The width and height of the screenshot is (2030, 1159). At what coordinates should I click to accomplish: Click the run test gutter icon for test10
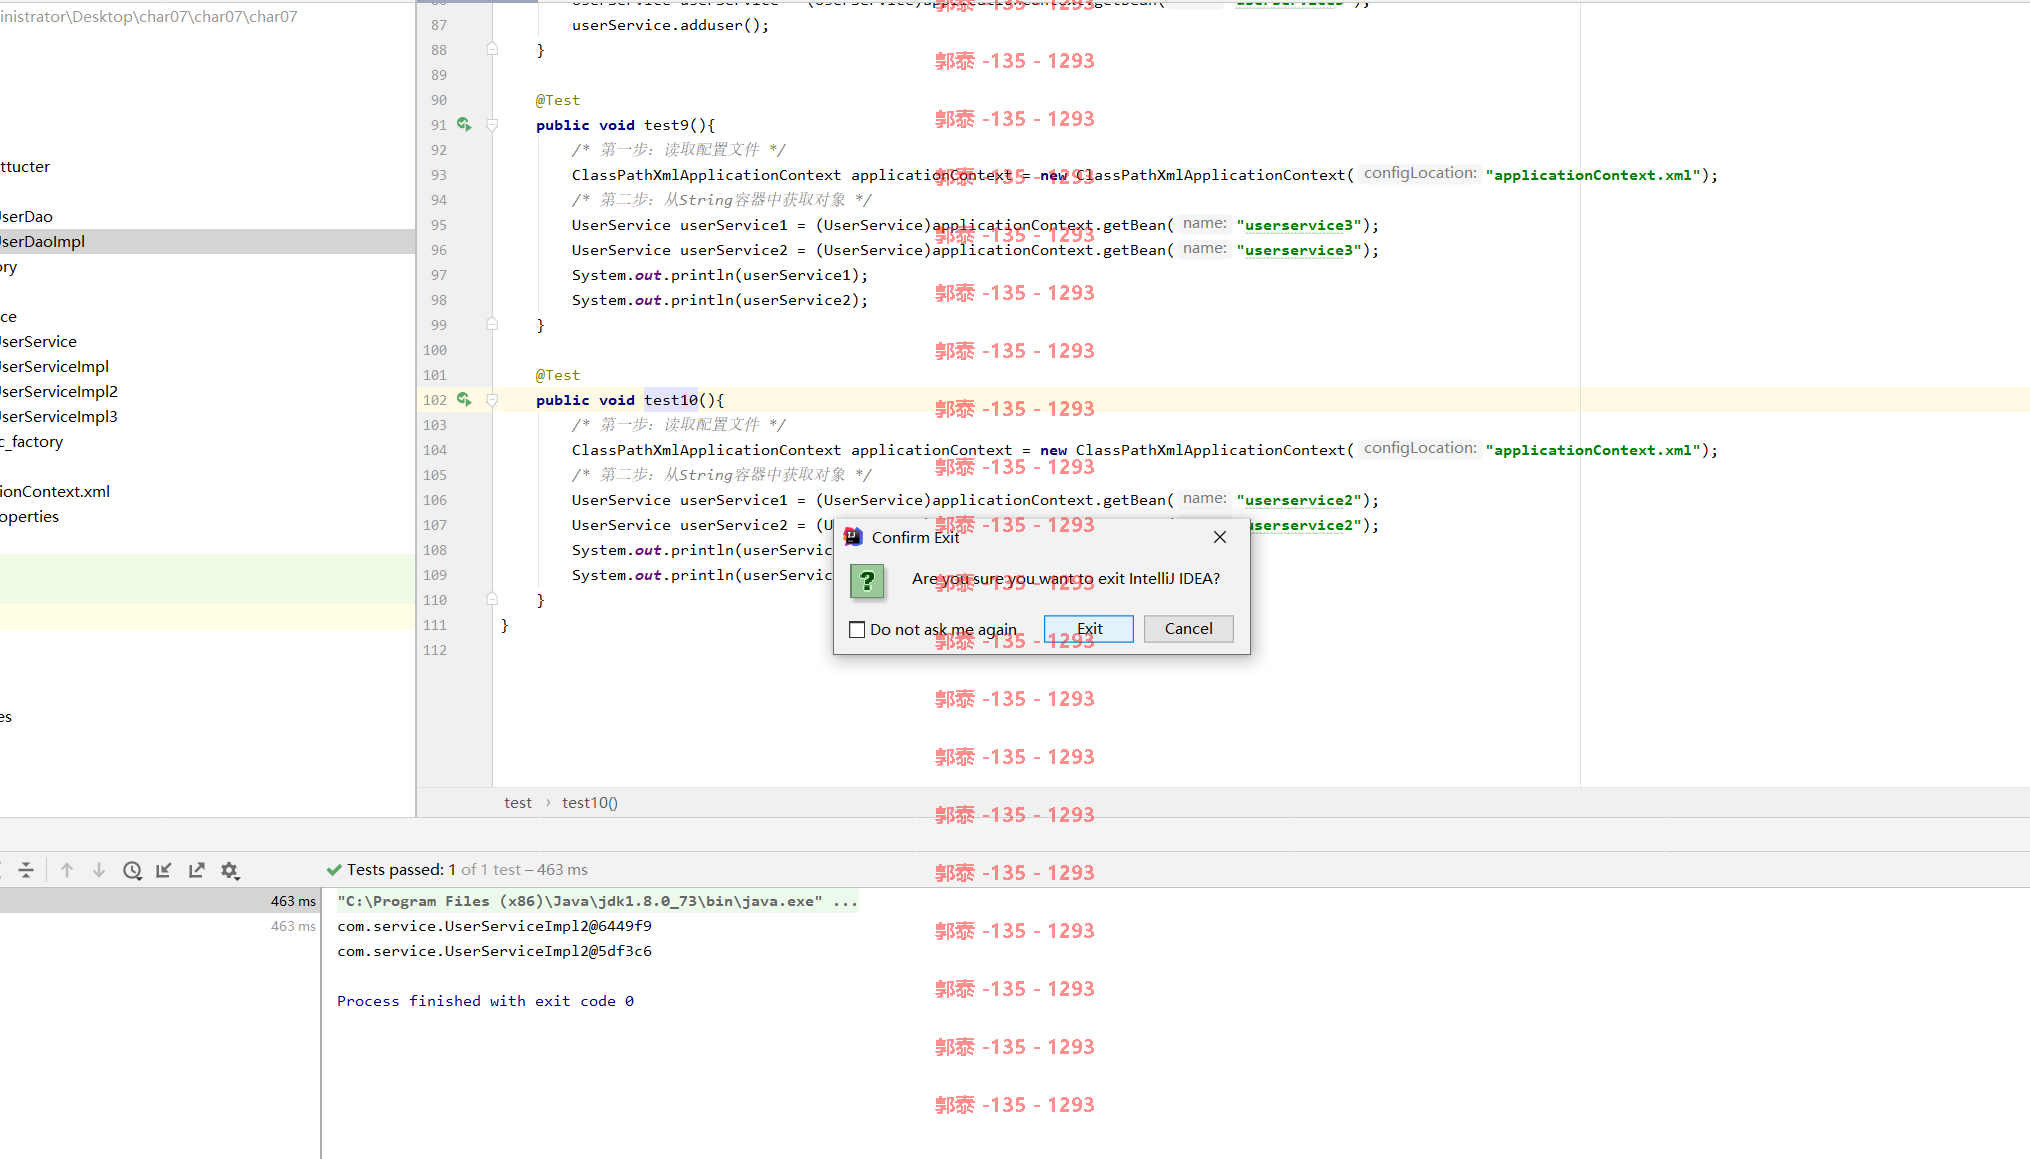pos(464,399)
